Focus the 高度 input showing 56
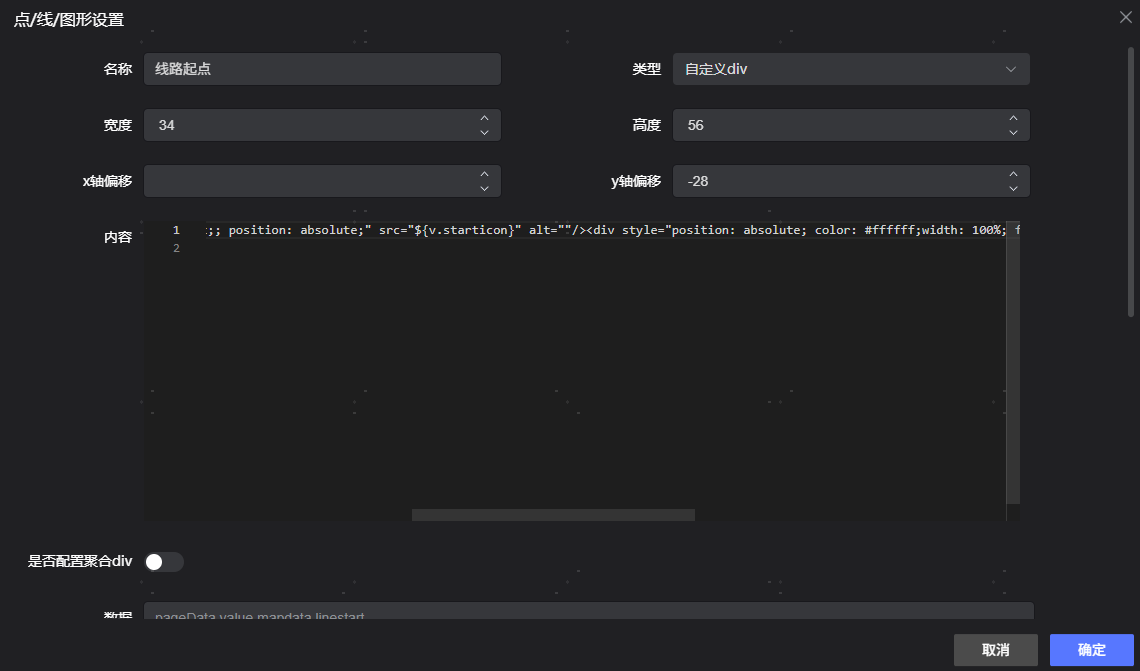Image resolution: width=1140 pixels, height=671 pixels. pos(840,125)
